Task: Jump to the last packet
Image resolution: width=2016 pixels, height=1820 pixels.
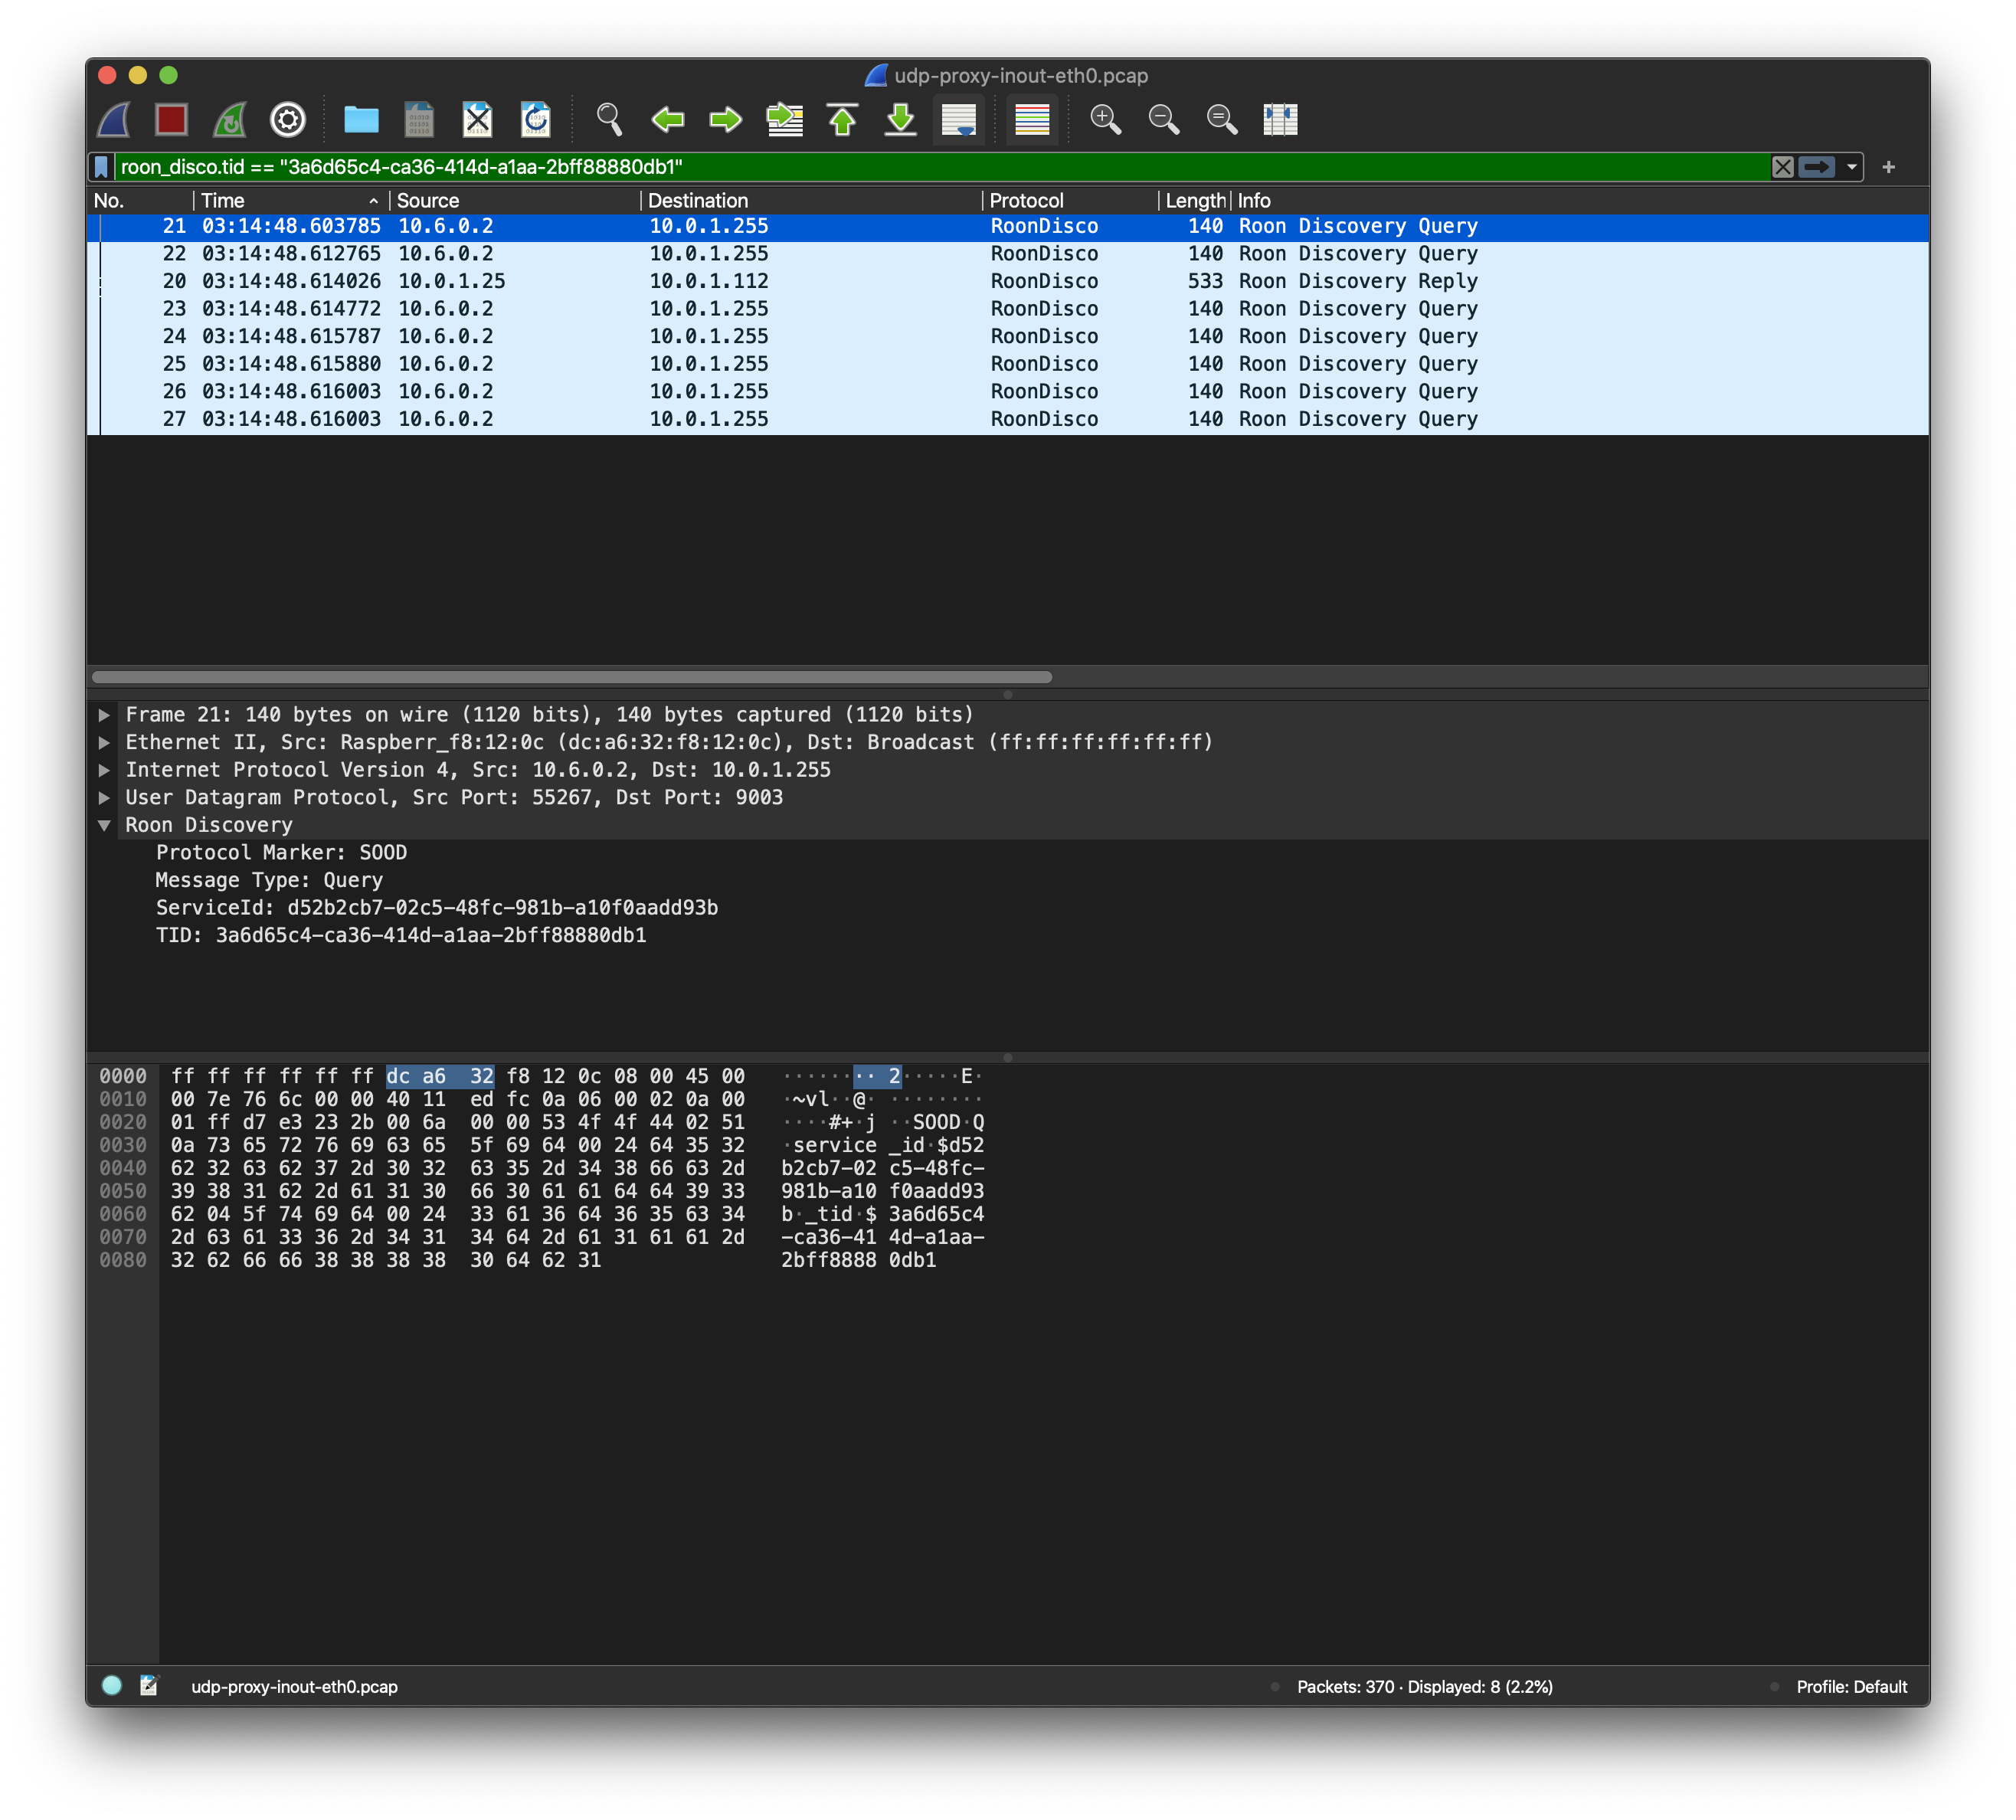Action: pos(901,120)
